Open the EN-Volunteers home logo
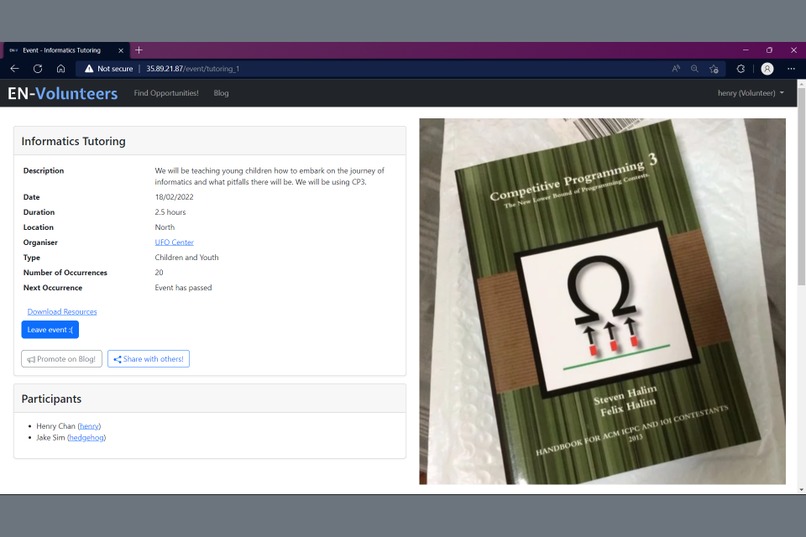806x537 pixels. click(63, 94)
